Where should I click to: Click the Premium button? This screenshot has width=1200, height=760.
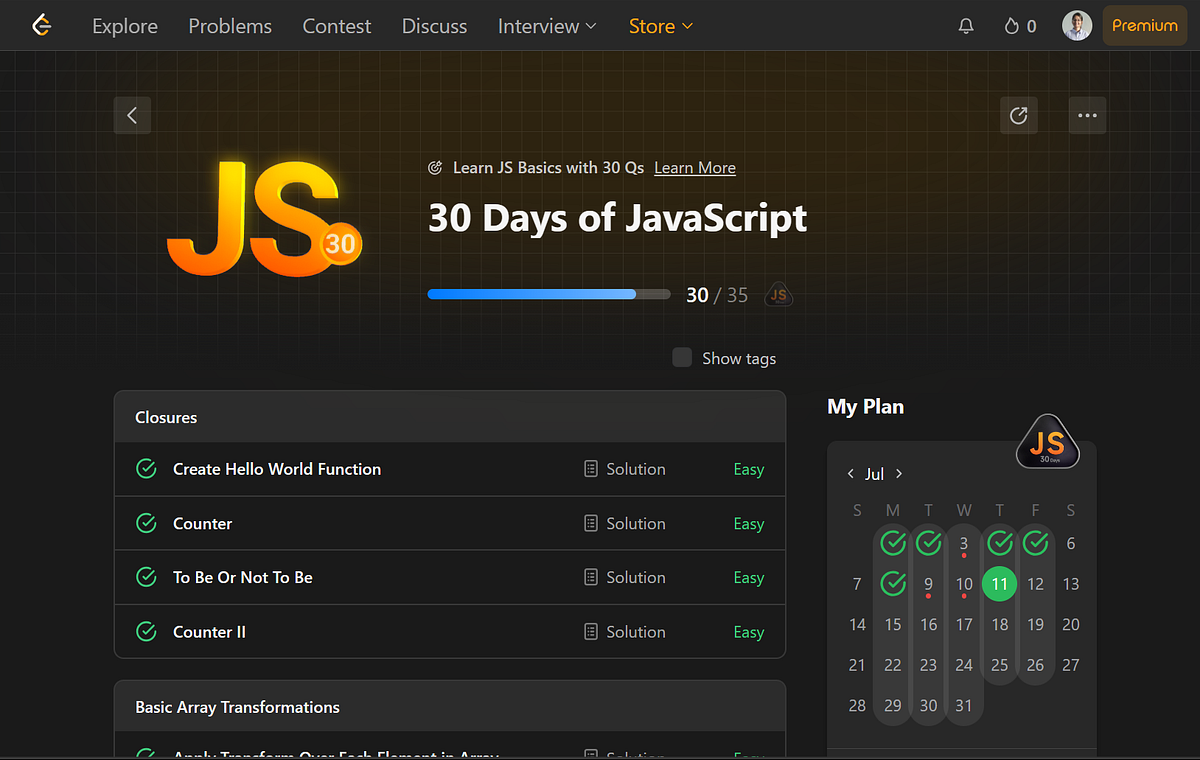coord(1144,25)
